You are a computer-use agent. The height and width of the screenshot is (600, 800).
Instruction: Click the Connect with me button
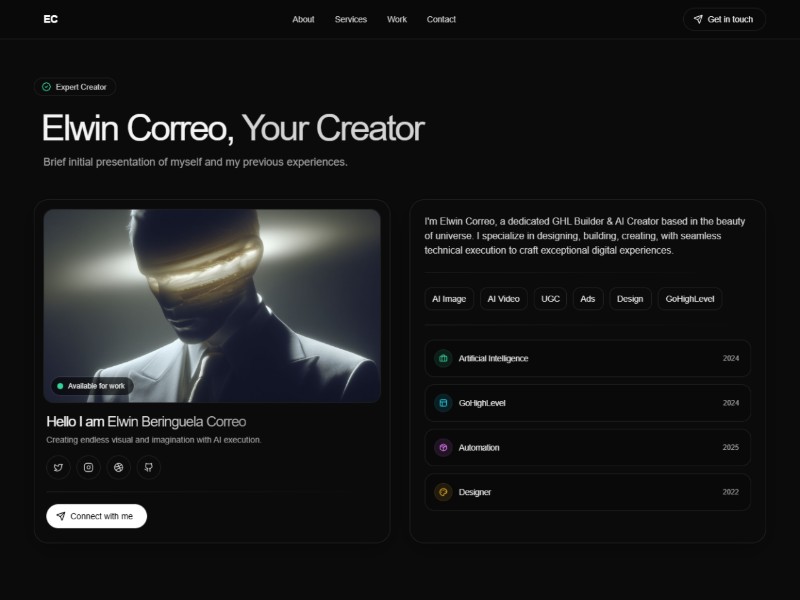[x=96, y=516]
